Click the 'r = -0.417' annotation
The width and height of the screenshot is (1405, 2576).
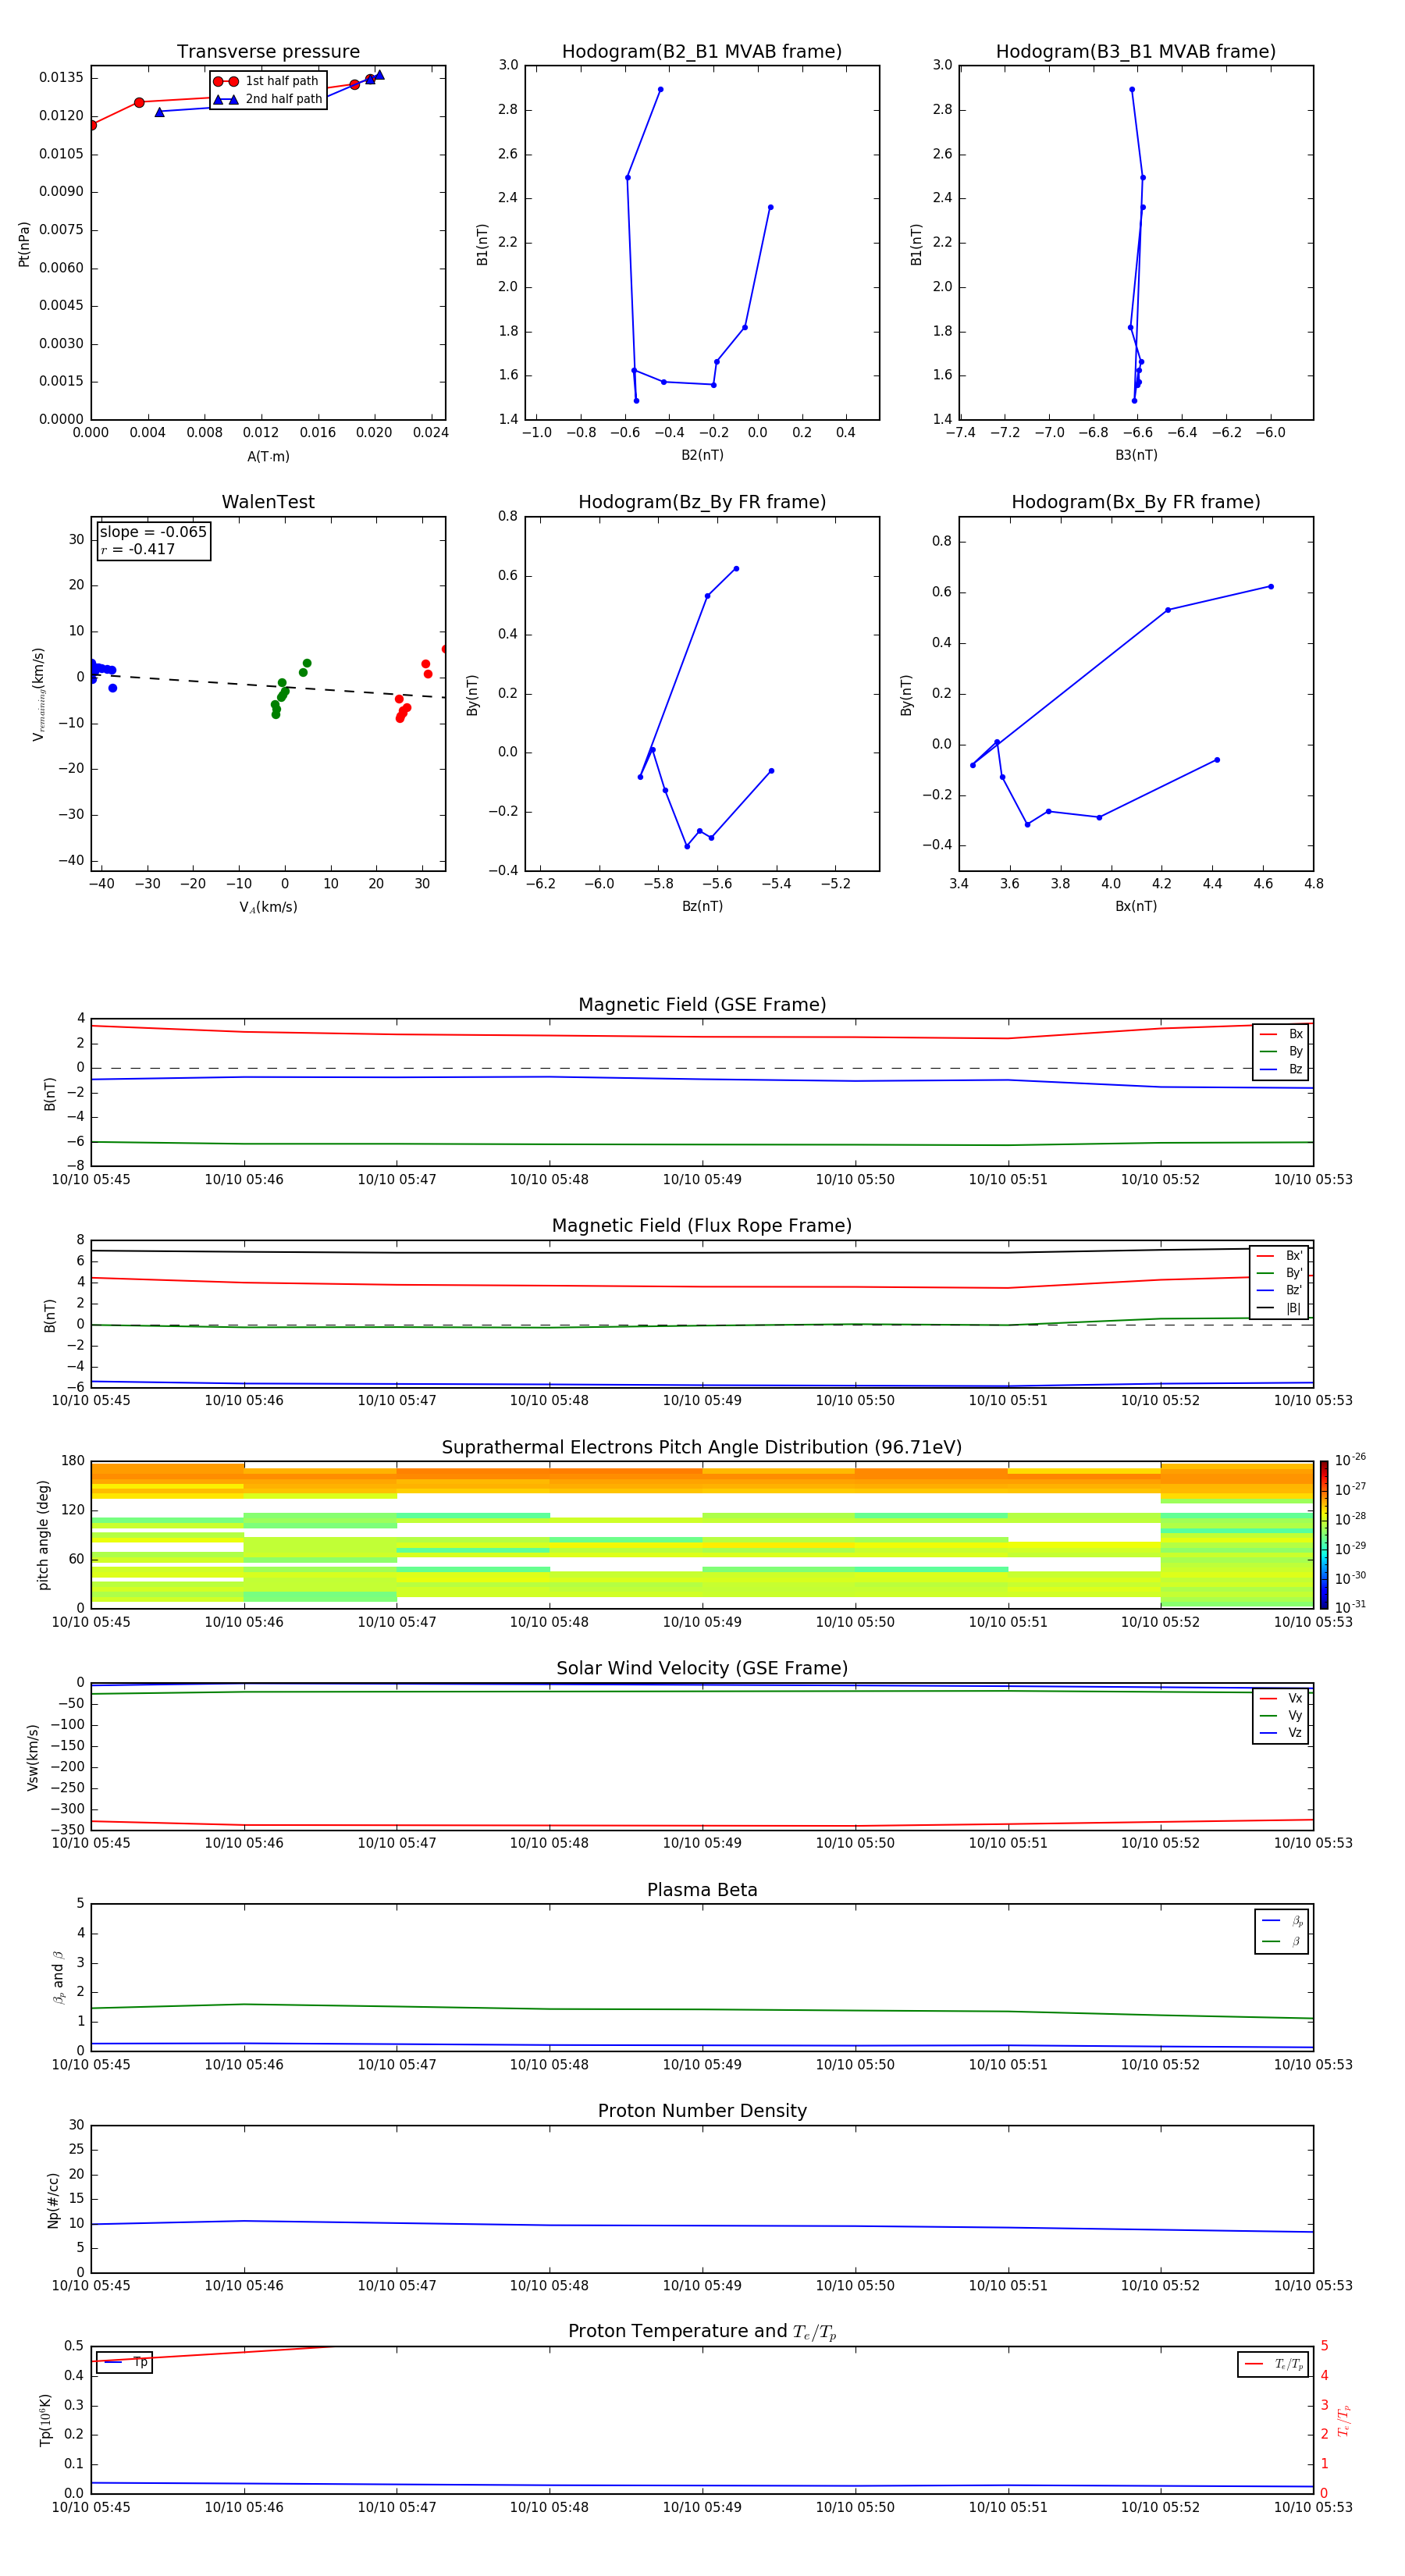tap(138, 549)
